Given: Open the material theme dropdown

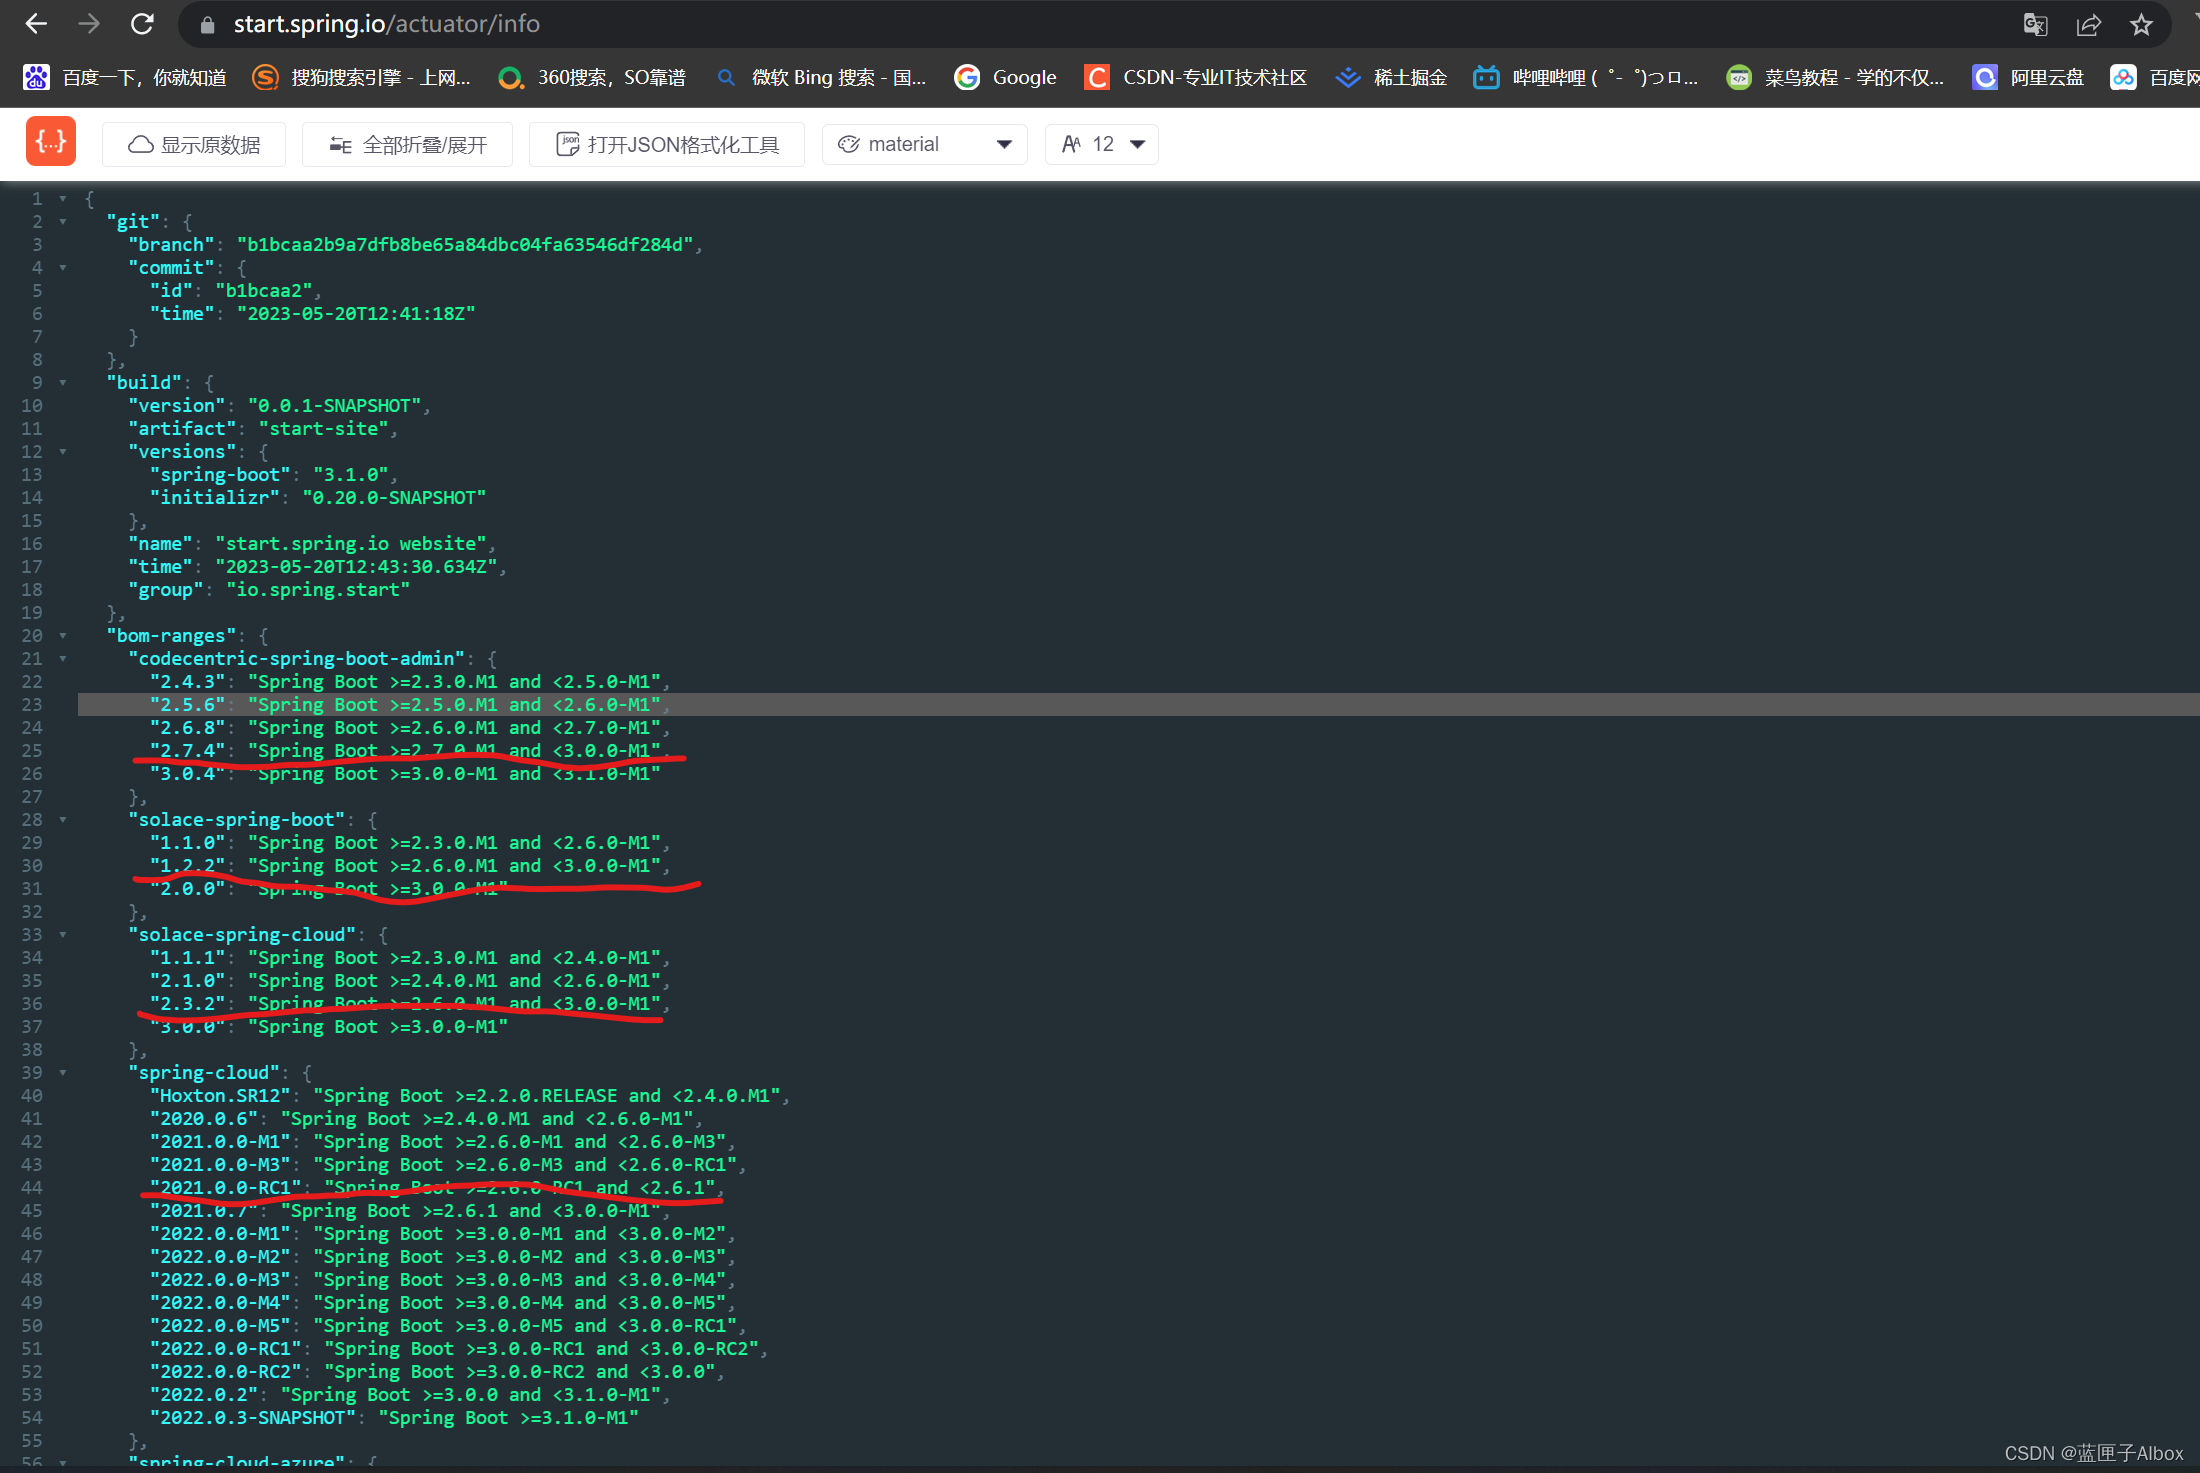Looking at the screenshot, I should [925, 145].
